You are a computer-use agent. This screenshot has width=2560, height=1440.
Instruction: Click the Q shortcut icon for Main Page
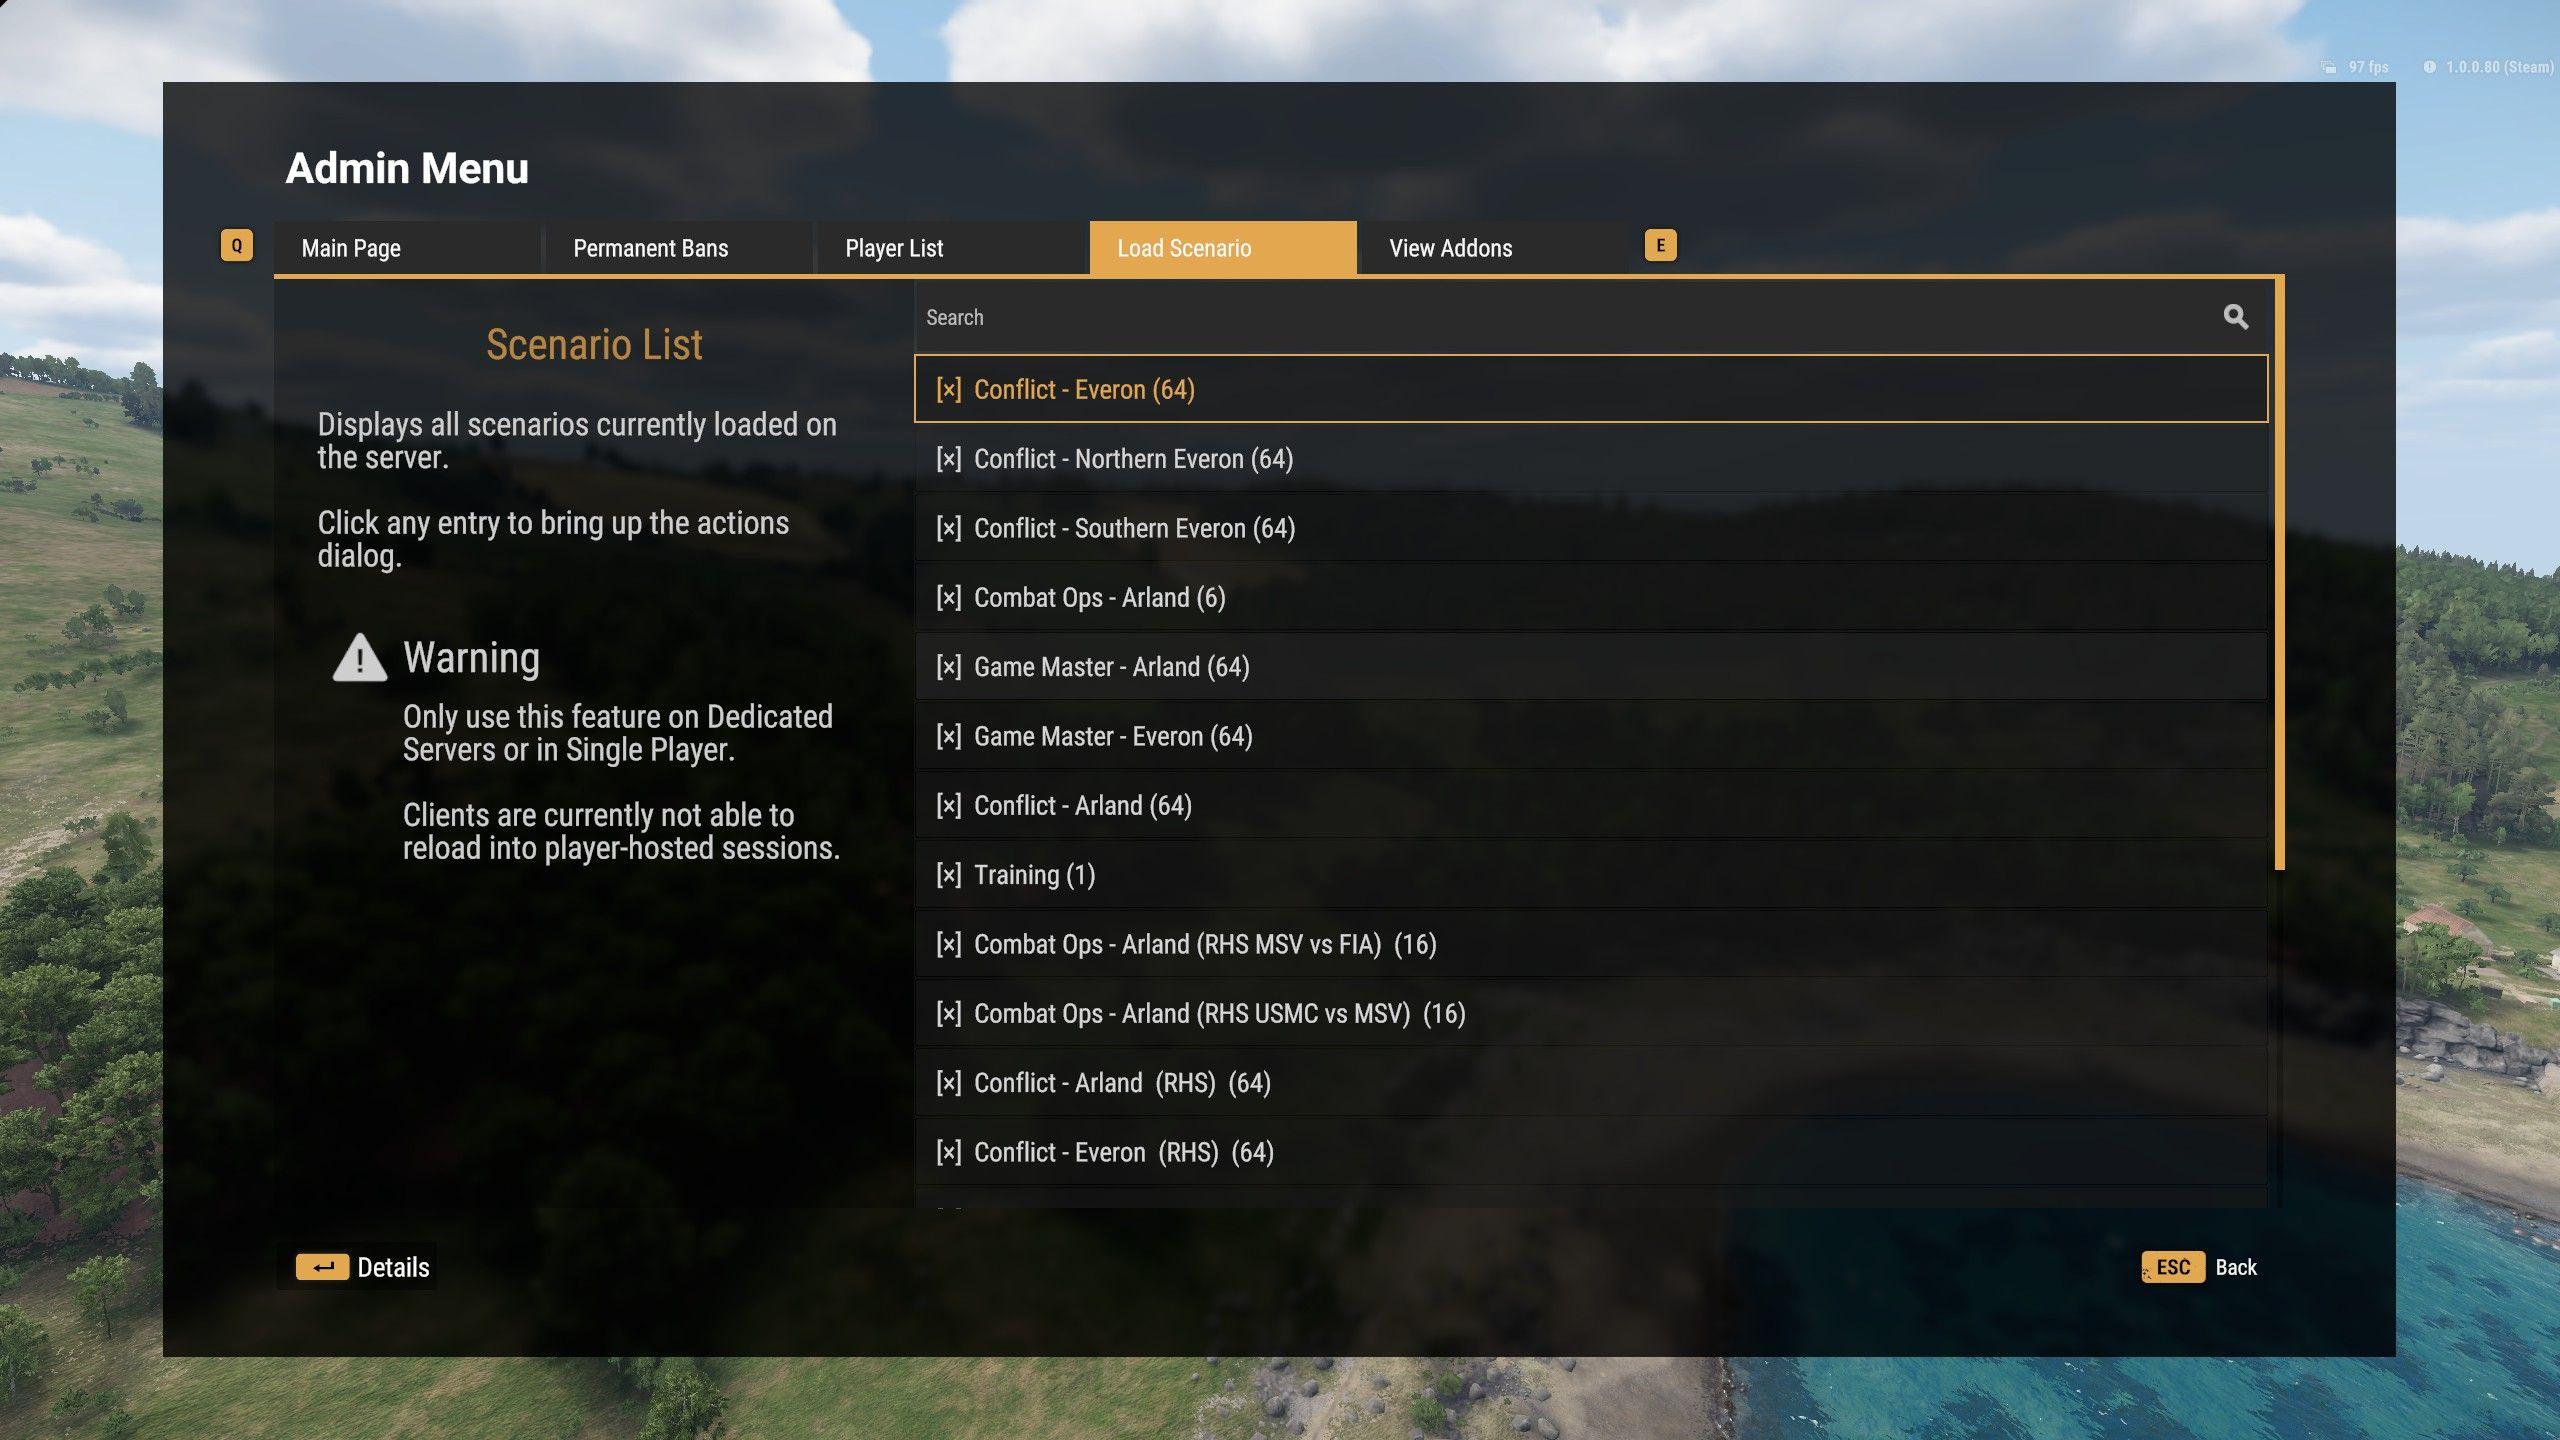pyautogui.click(x=234, y=246)
